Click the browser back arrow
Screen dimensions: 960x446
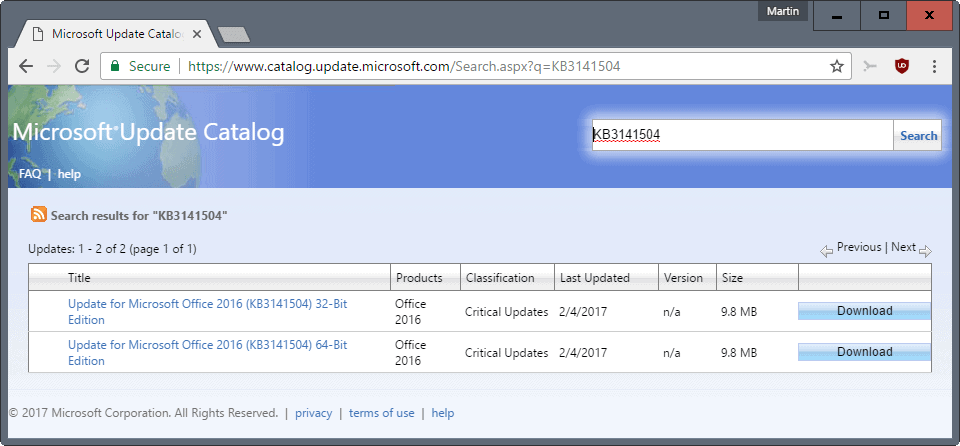coord(26,66)
